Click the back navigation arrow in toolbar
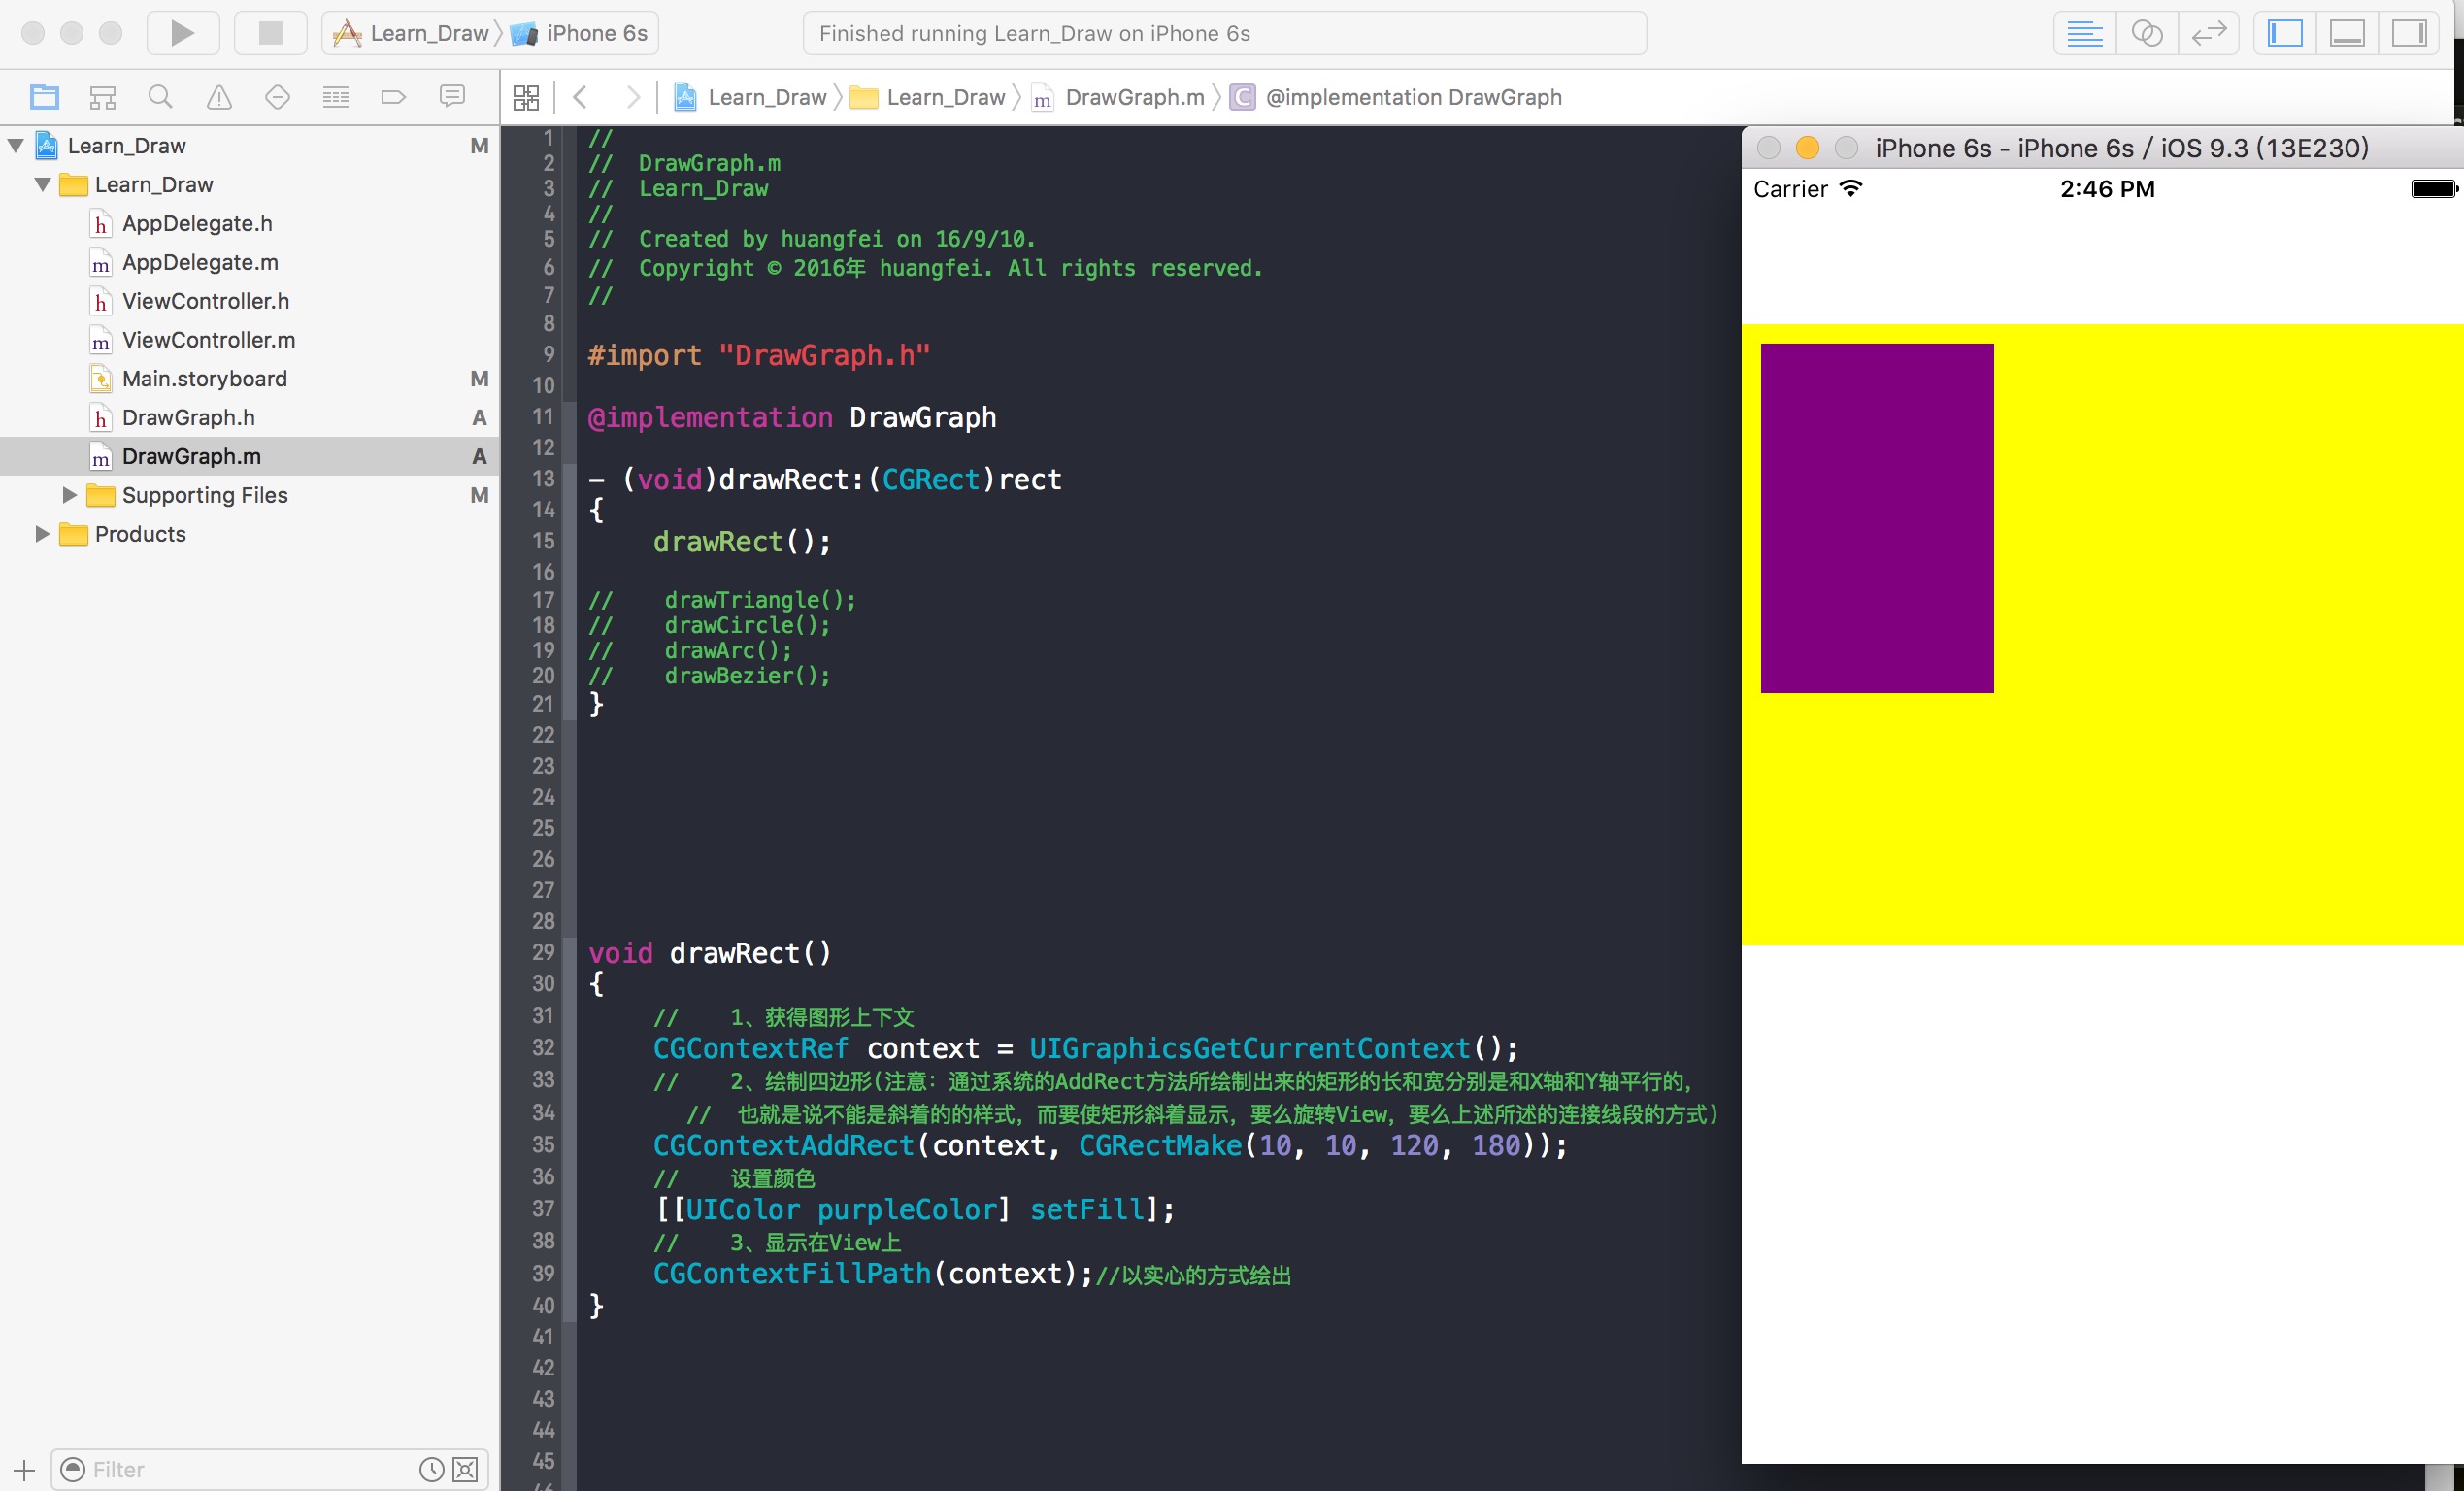Screen dimensions: 2464x1491 tap(581, 95)
